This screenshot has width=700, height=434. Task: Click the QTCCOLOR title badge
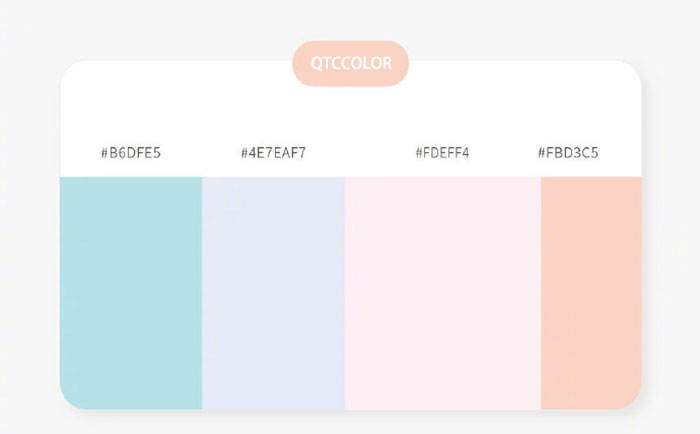350,64
